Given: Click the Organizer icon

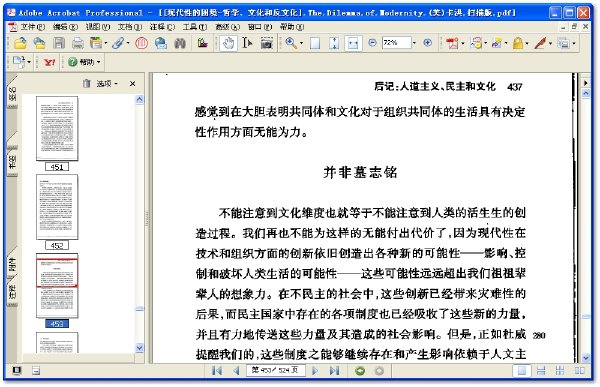Looking at the screenshot, I should 96,43.
